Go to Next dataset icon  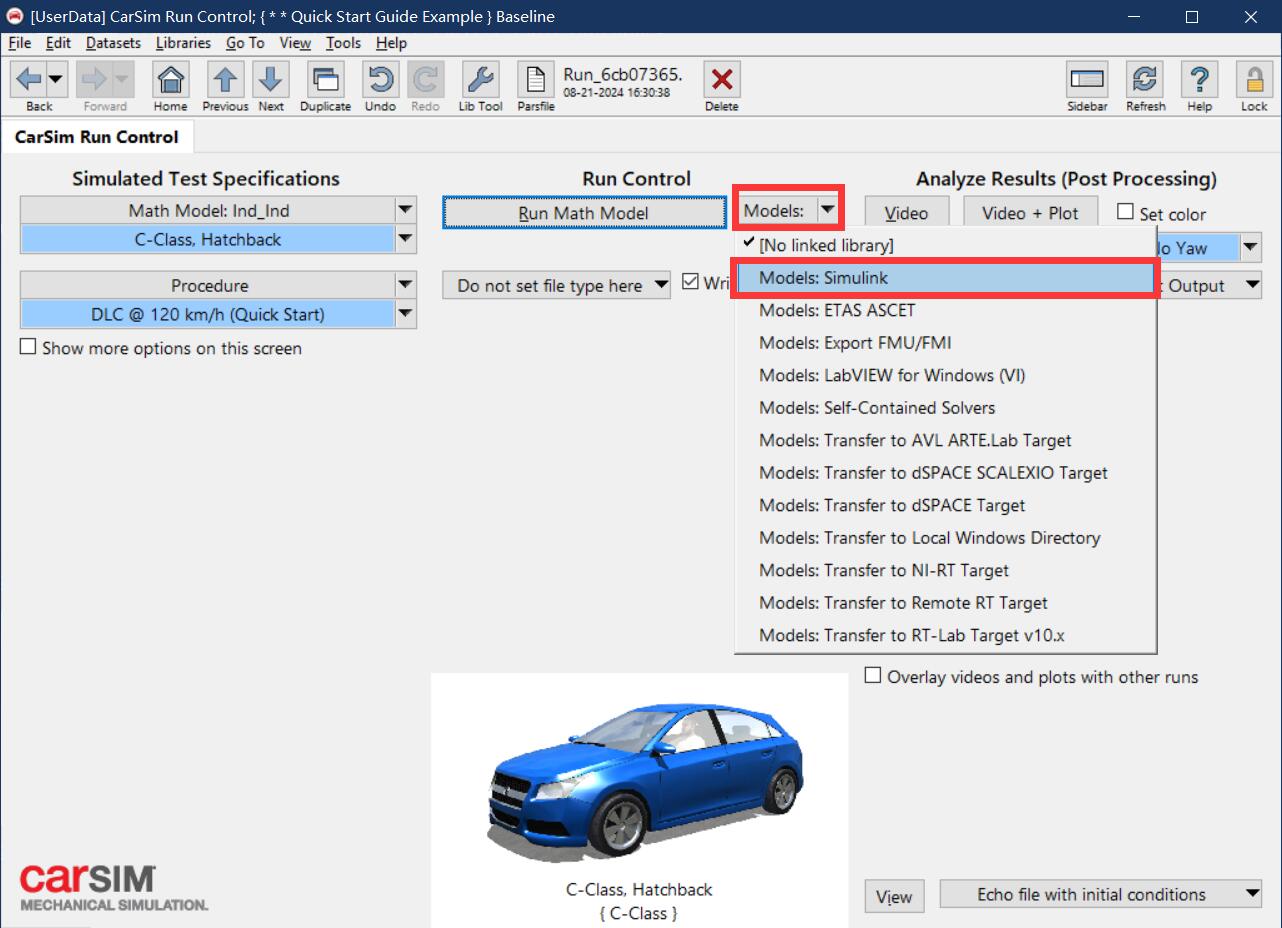[271, 79]
